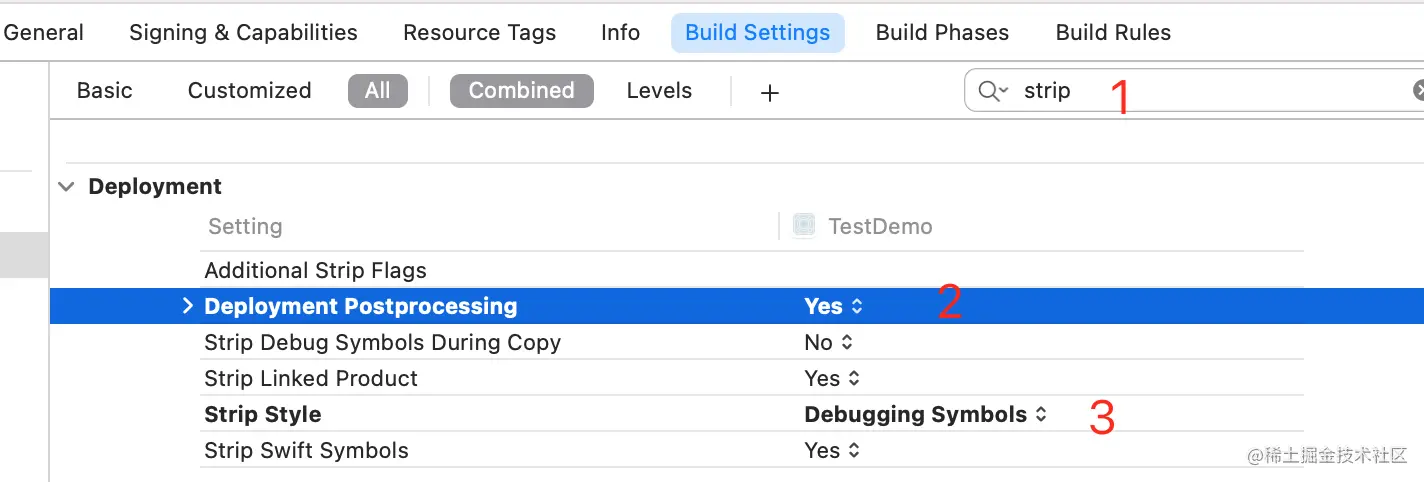Open Signing & Capabilities tab
Image resolution: width=1424 pixels, height=482 pixels.
click(243, 33)
